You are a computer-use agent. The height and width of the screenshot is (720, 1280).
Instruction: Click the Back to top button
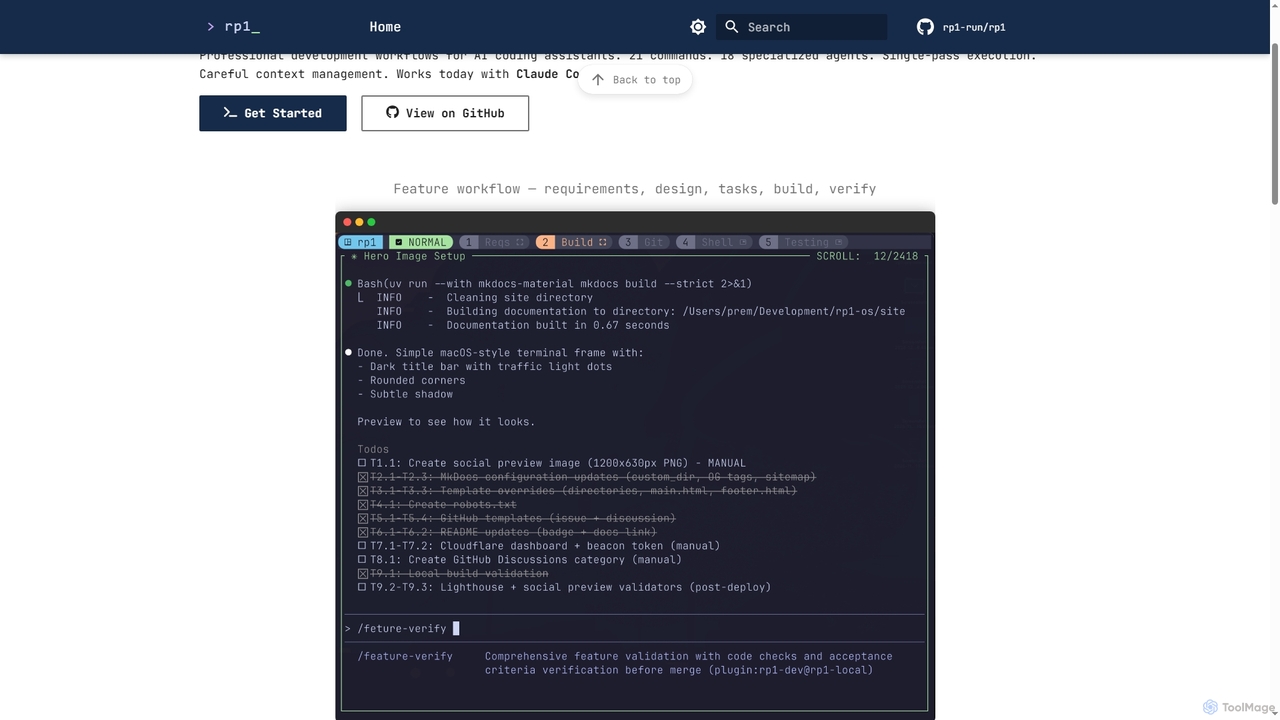[x=635, y=80]
